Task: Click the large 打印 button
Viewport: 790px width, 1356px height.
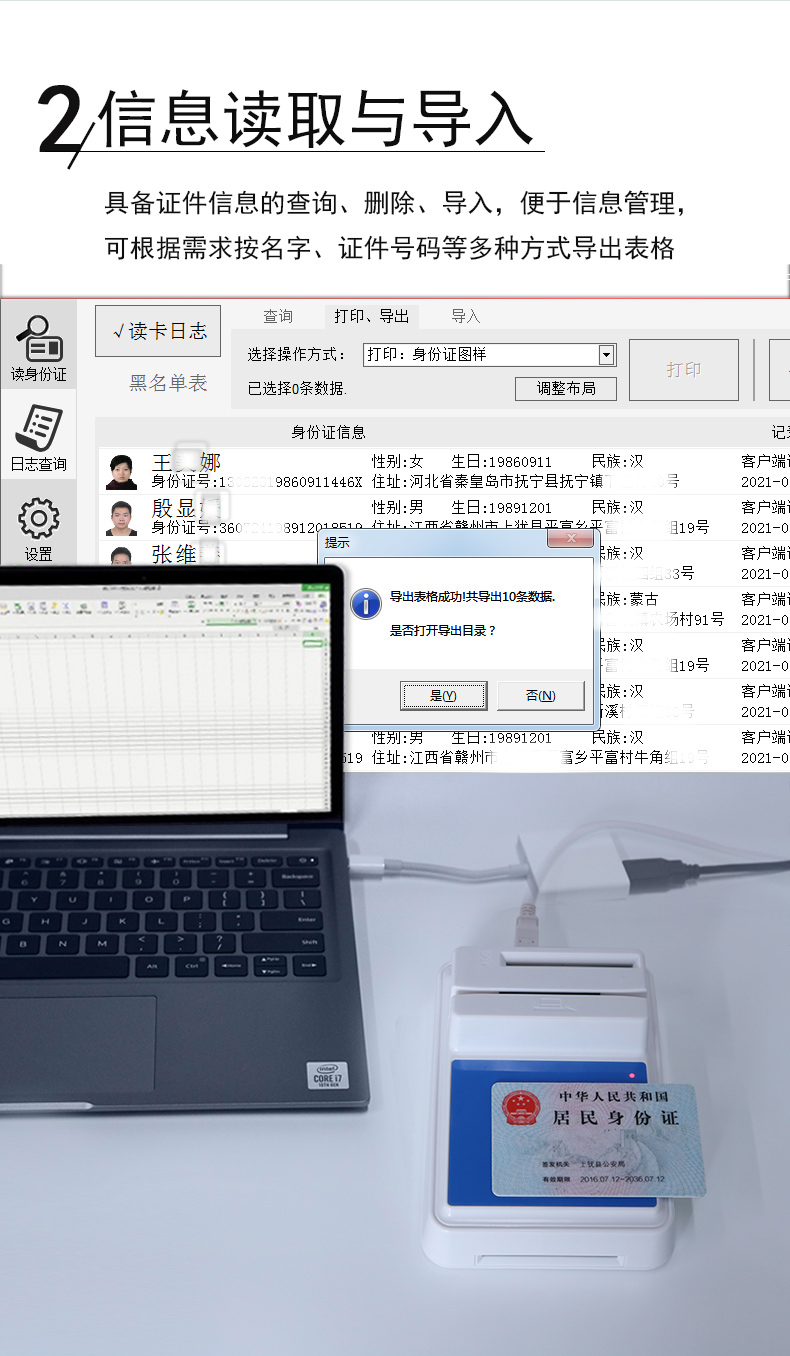Action: click(x=684, y=370)
